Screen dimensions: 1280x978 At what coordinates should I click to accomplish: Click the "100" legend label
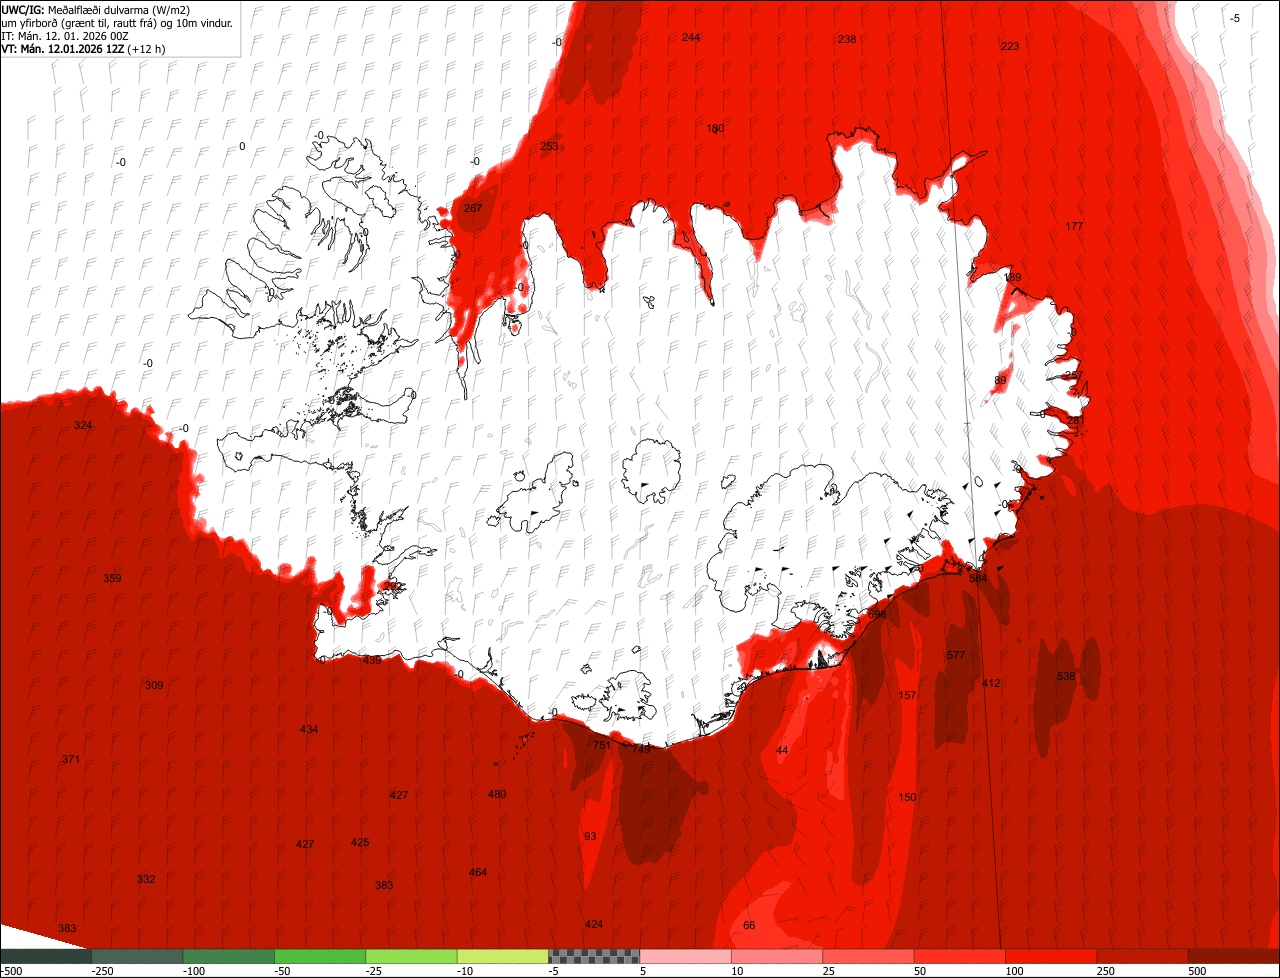[1014, 971]
